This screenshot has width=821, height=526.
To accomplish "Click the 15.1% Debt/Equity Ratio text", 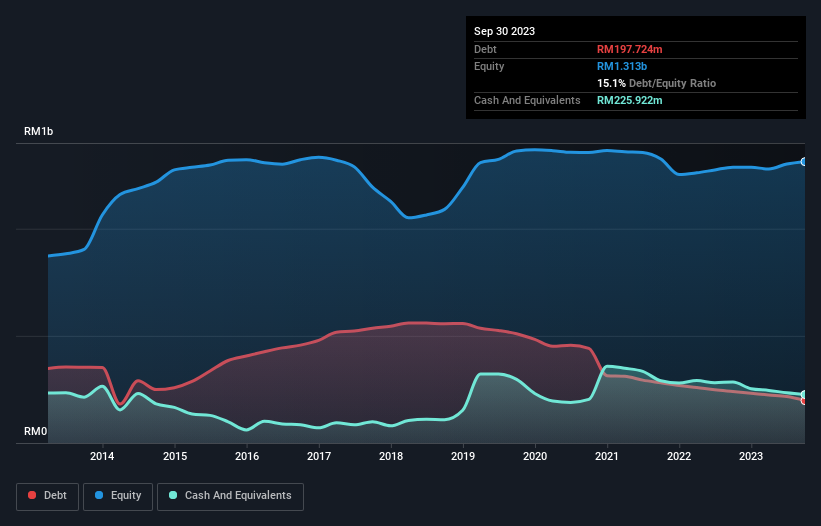I will coord(656,83).
